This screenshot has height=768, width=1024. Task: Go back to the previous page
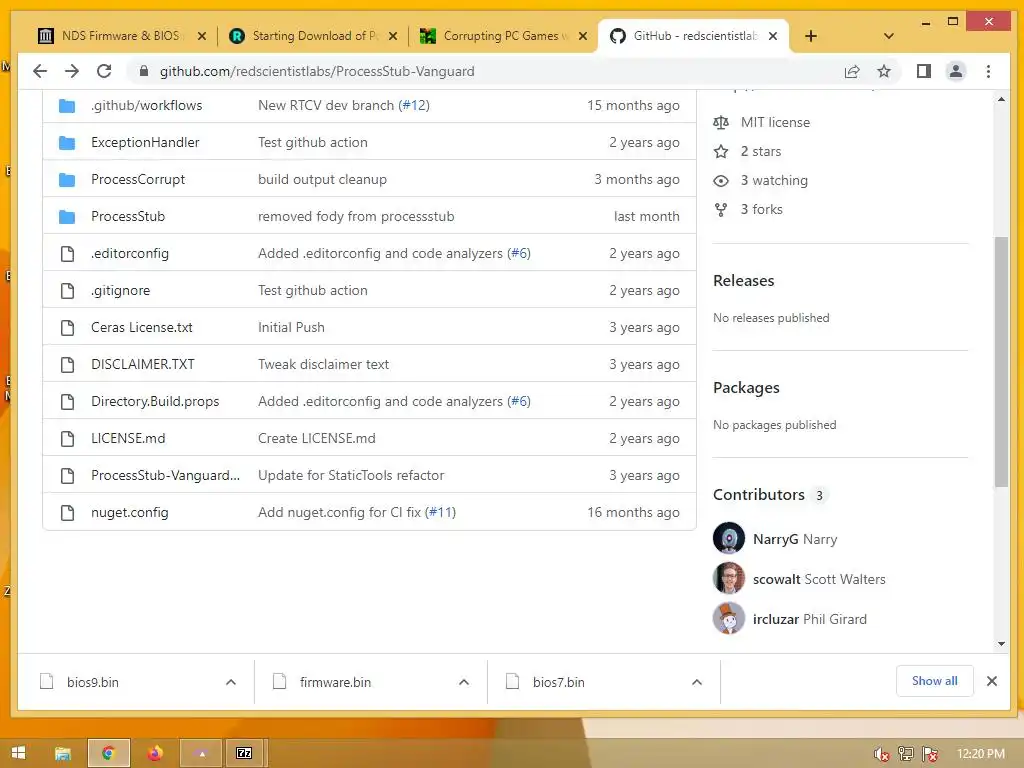click(40, 71)
